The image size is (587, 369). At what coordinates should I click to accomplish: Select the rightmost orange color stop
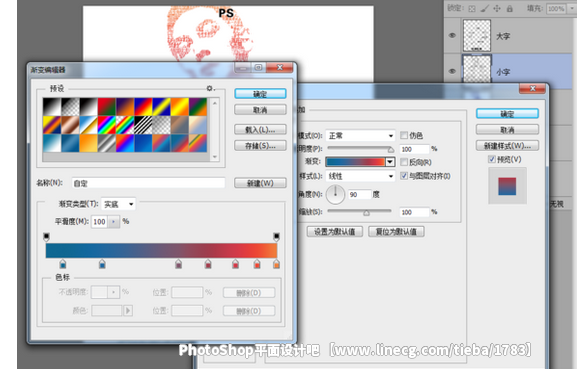(276, 264)
